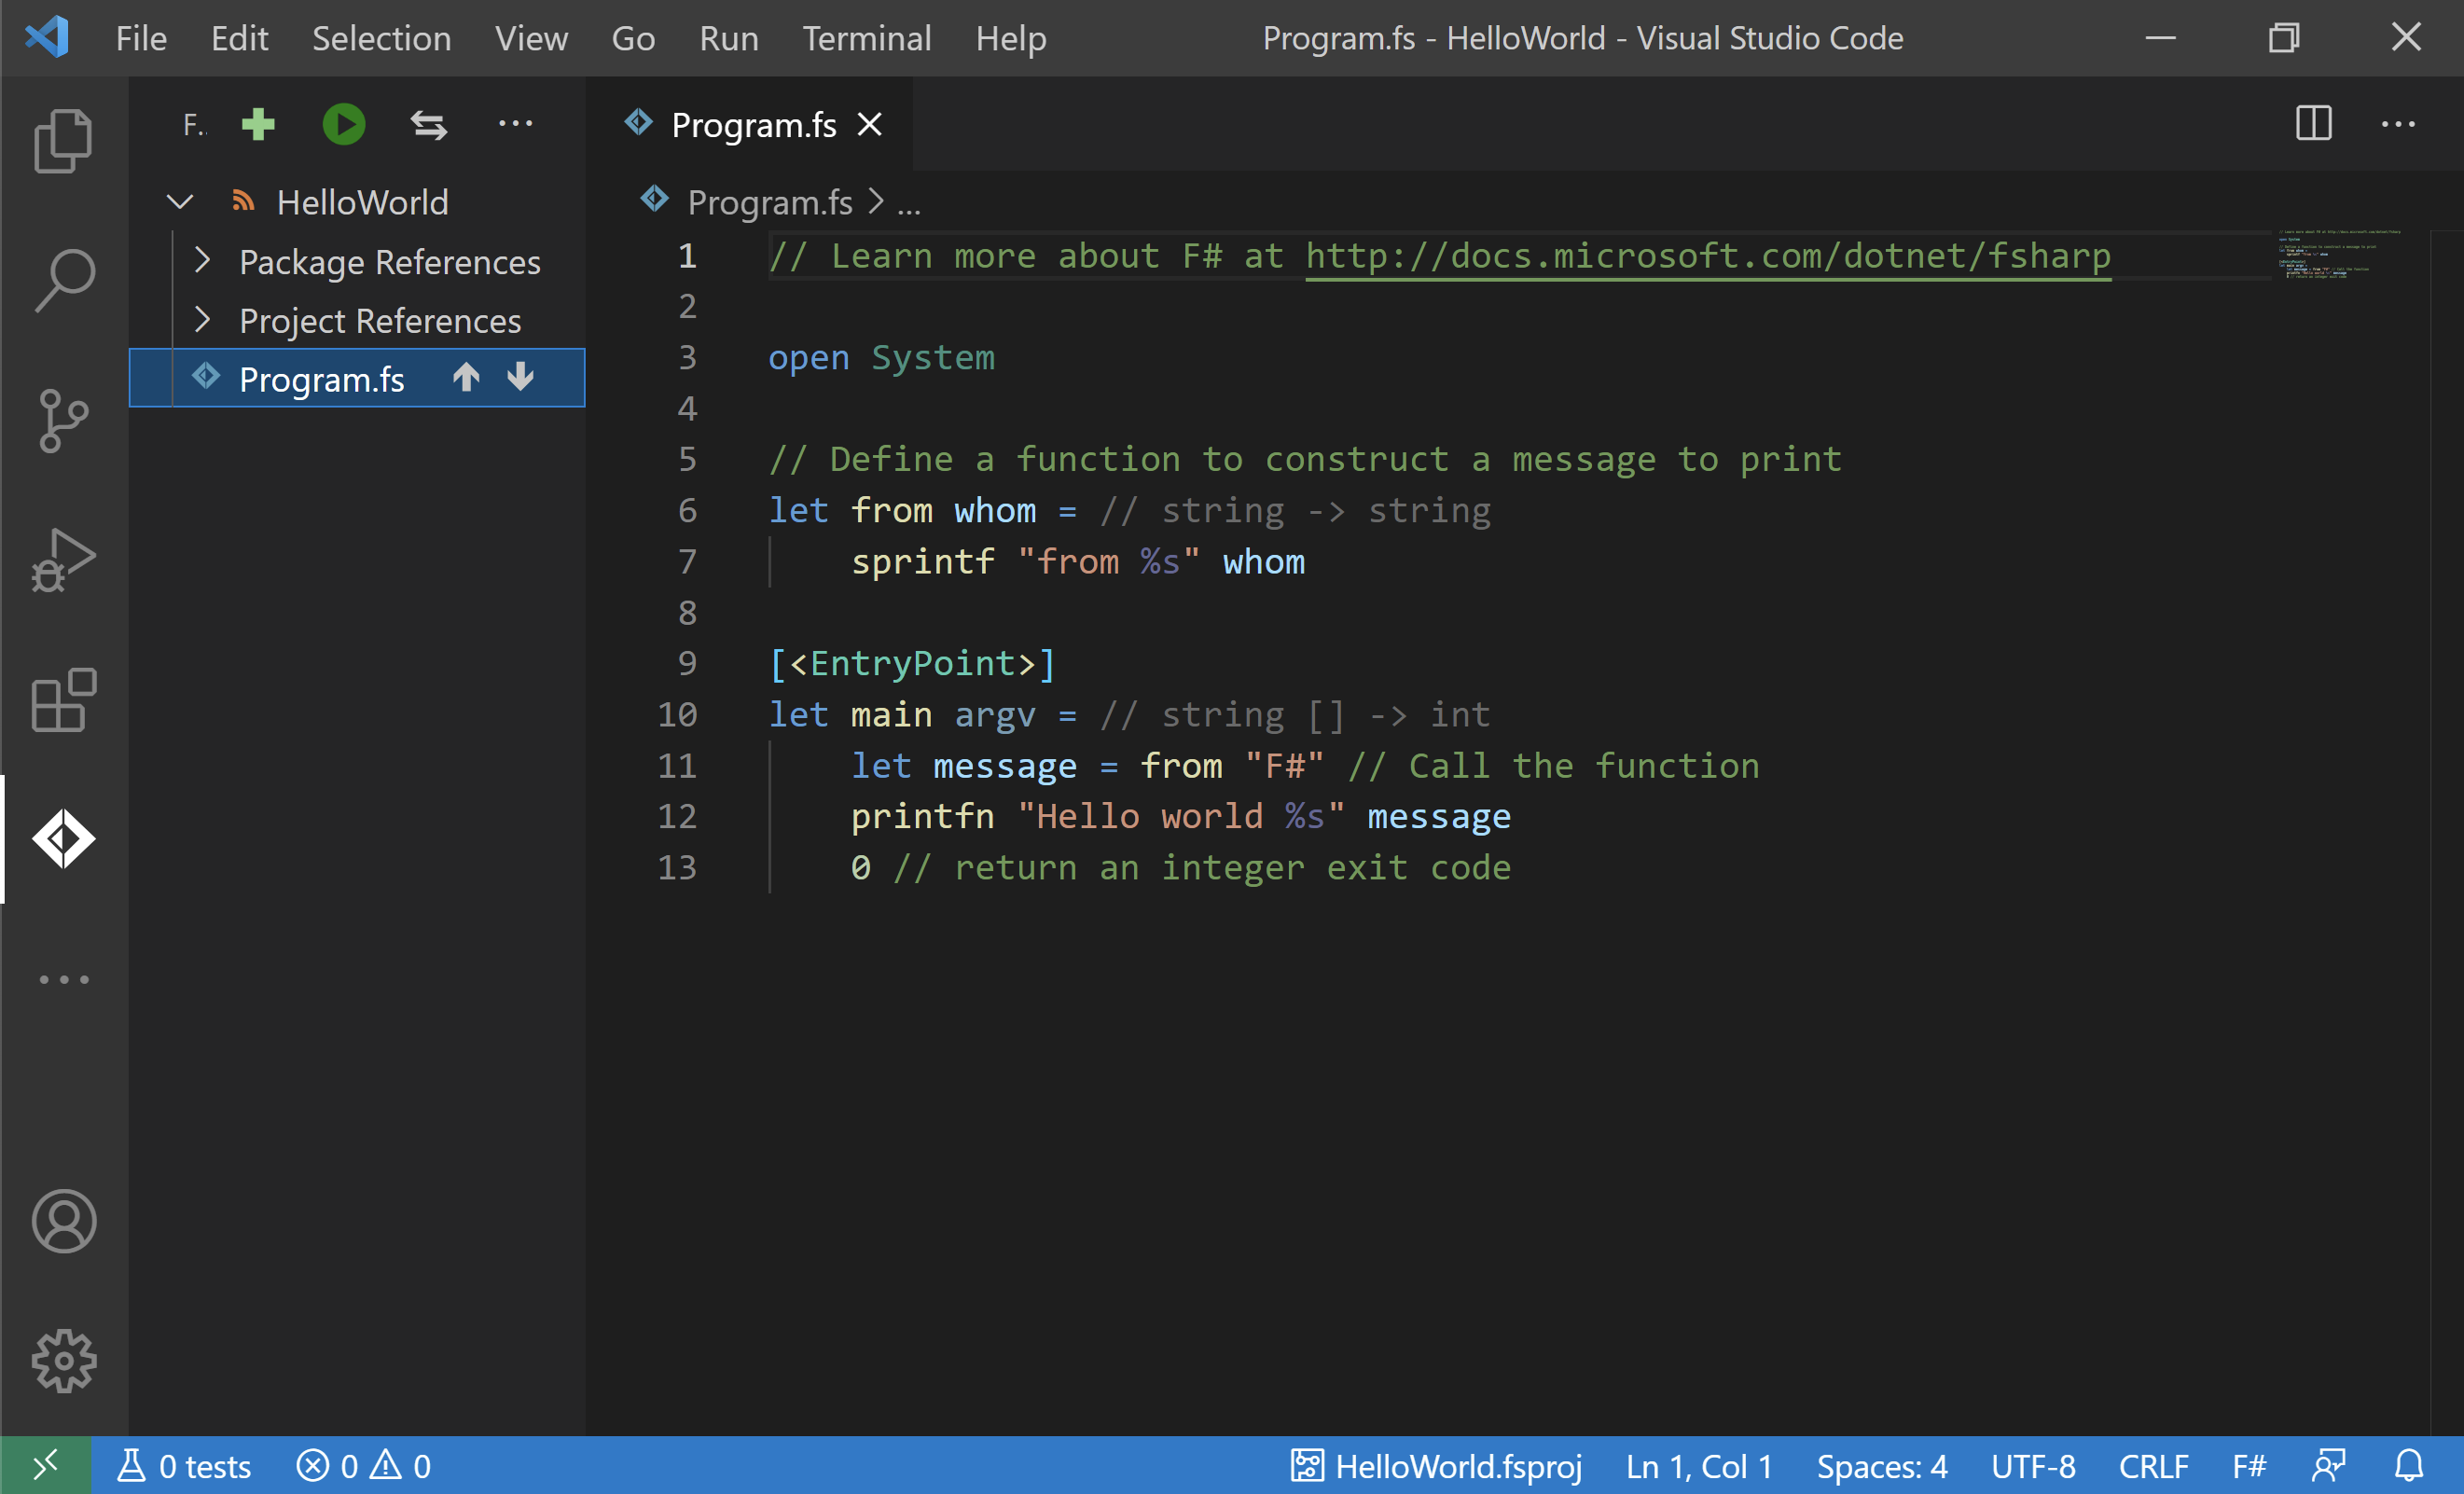Open the Selection menu

coord(381,38)
